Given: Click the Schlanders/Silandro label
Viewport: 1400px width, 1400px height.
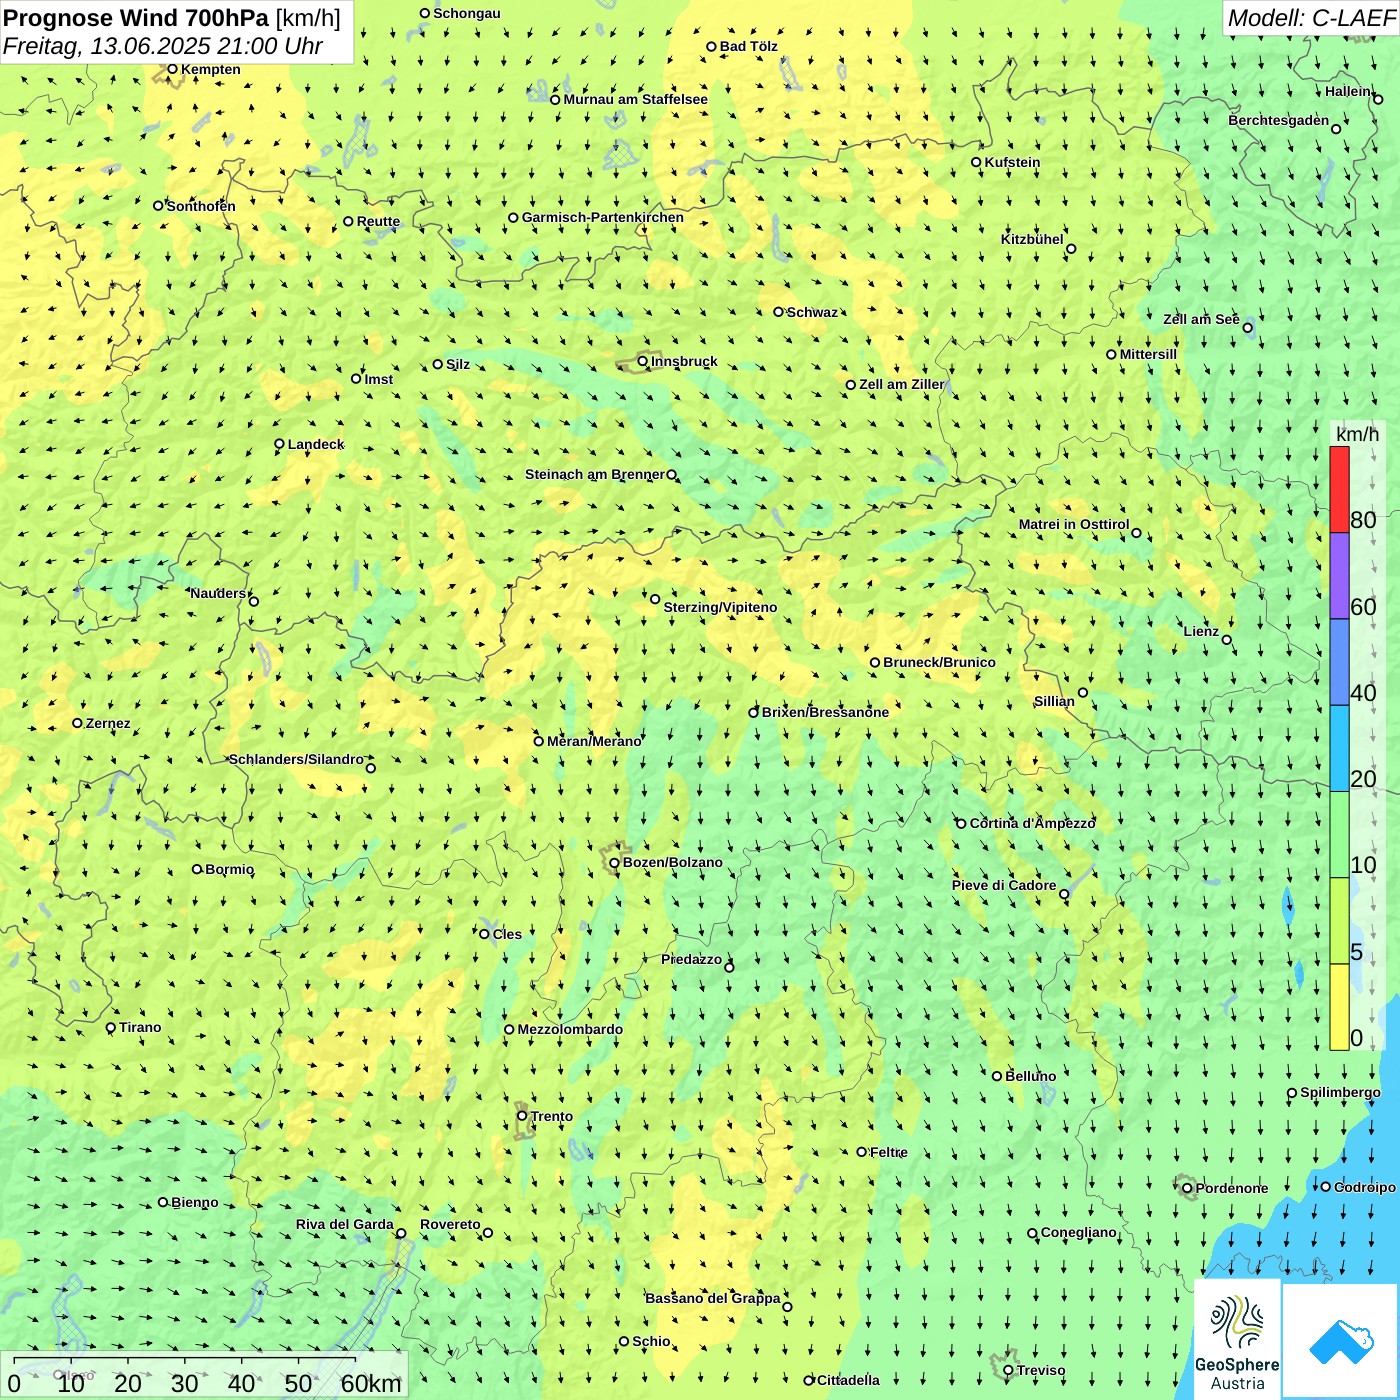Looking at the screenshot, I should [x=296, y=759].
